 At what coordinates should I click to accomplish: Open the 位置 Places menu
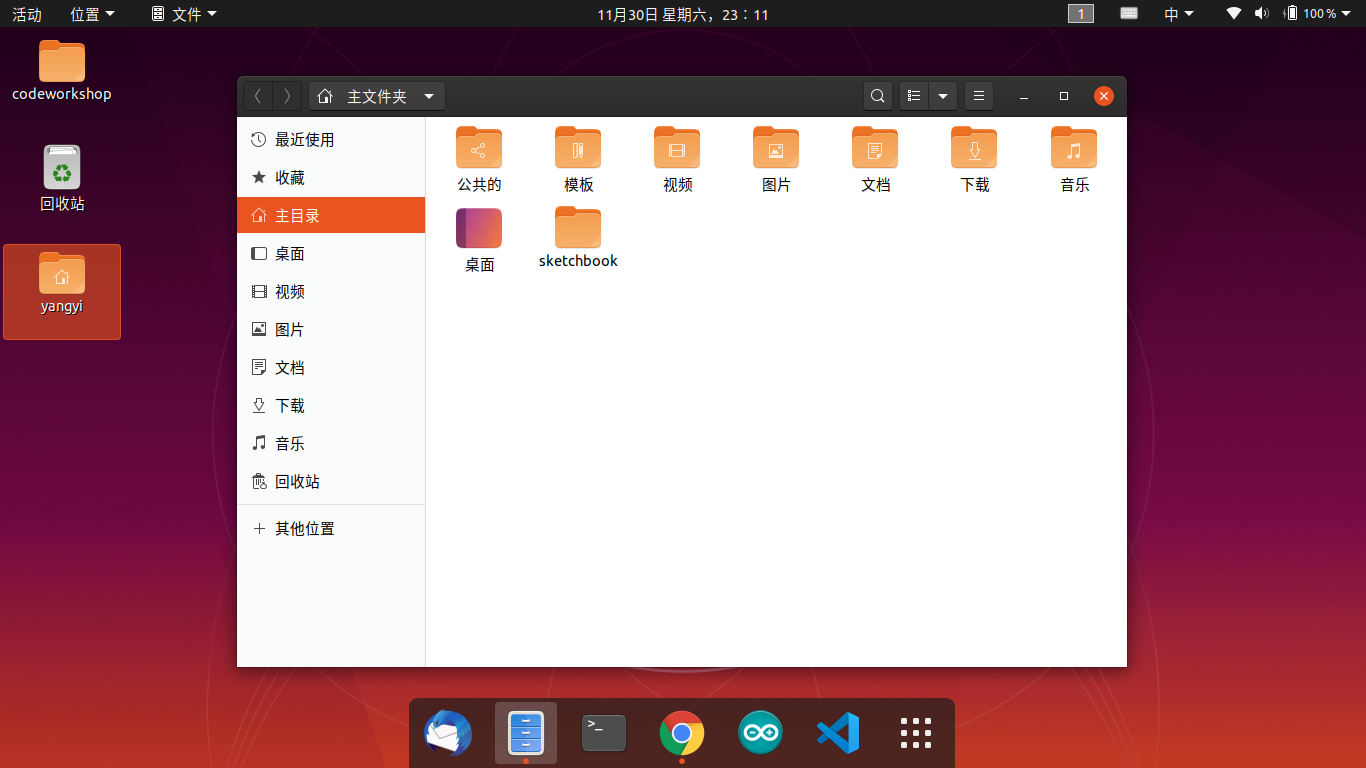click(x=92, y=14)
